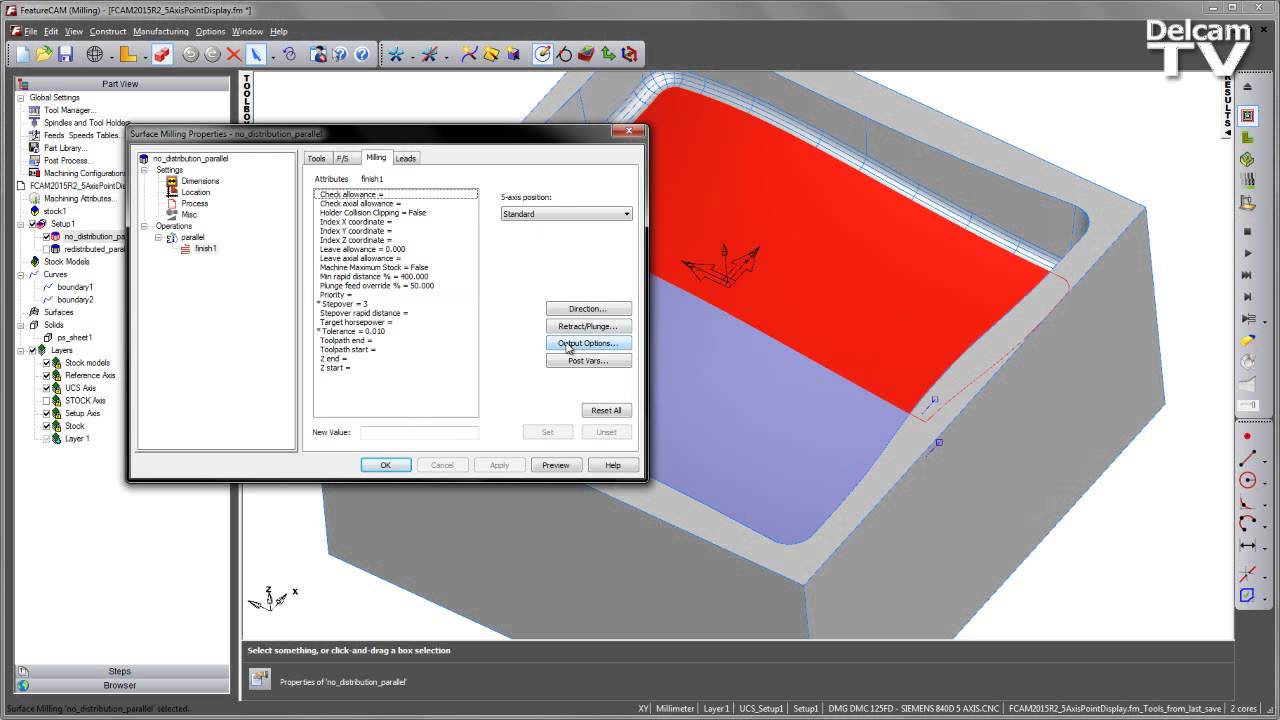Click the OK button in dialog

point(385,465)
